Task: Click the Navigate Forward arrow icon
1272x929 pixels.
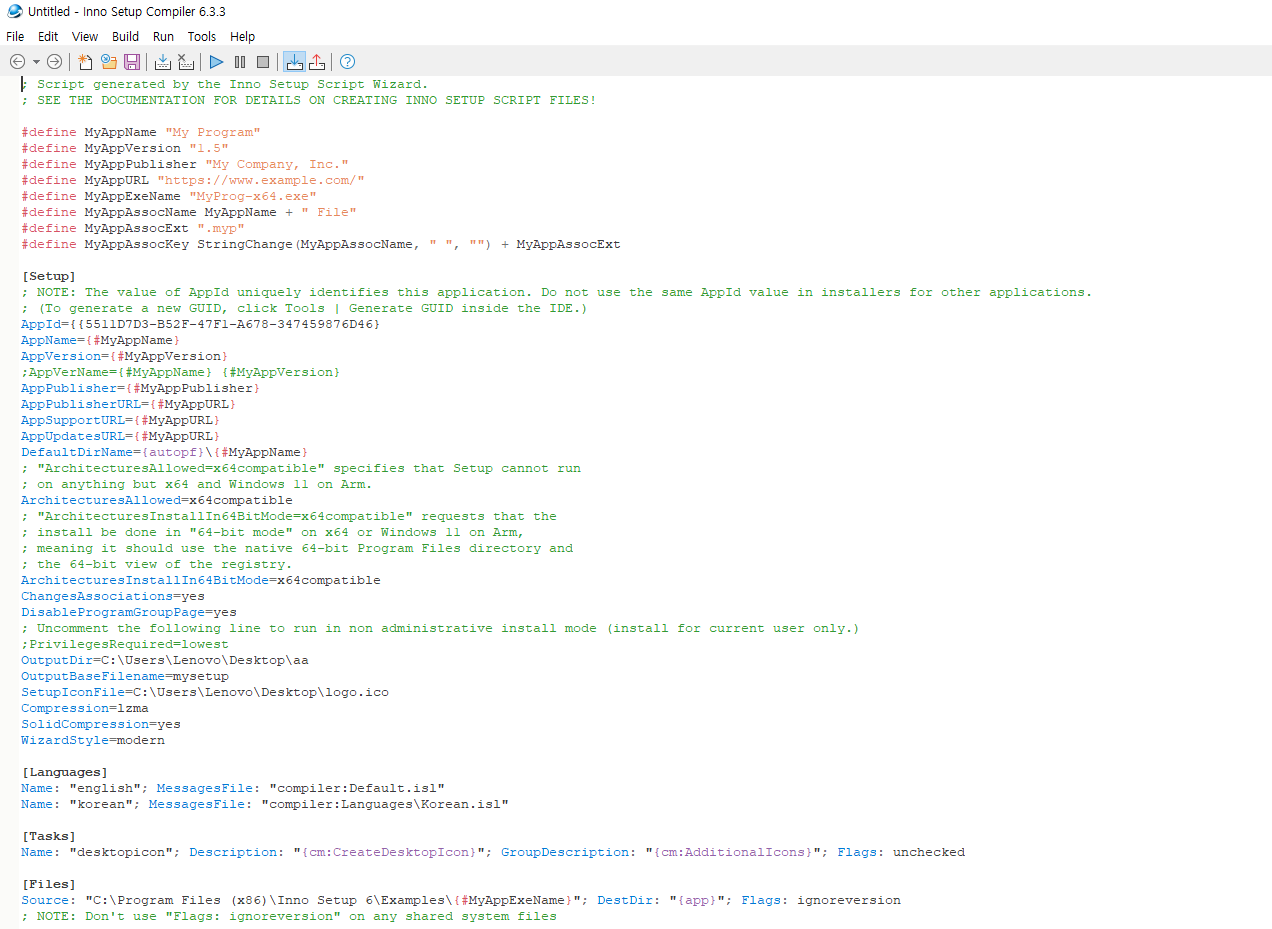Action: [54, 62]
